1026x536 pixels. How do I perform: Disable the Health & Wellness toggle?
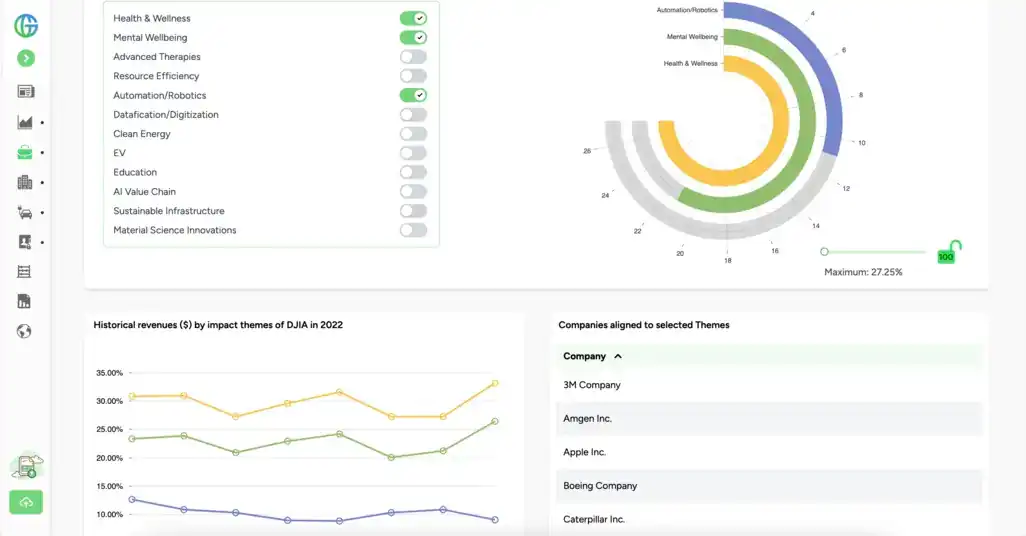point(413,18)
